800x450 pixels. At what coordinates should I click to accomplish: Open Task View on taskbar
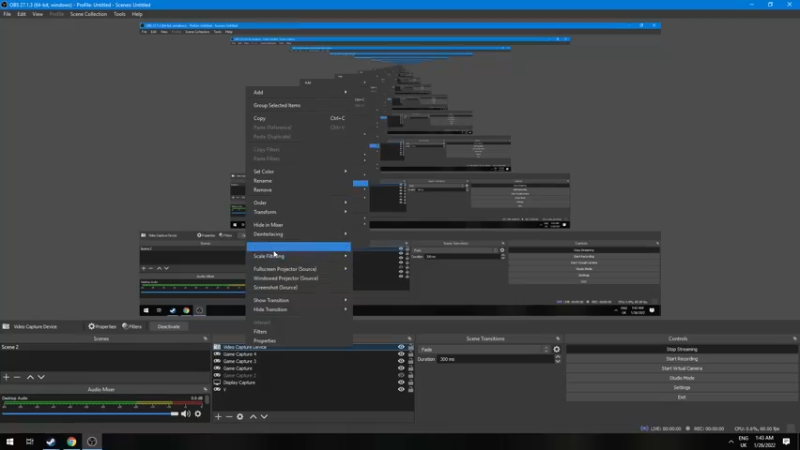click(30, 441)
